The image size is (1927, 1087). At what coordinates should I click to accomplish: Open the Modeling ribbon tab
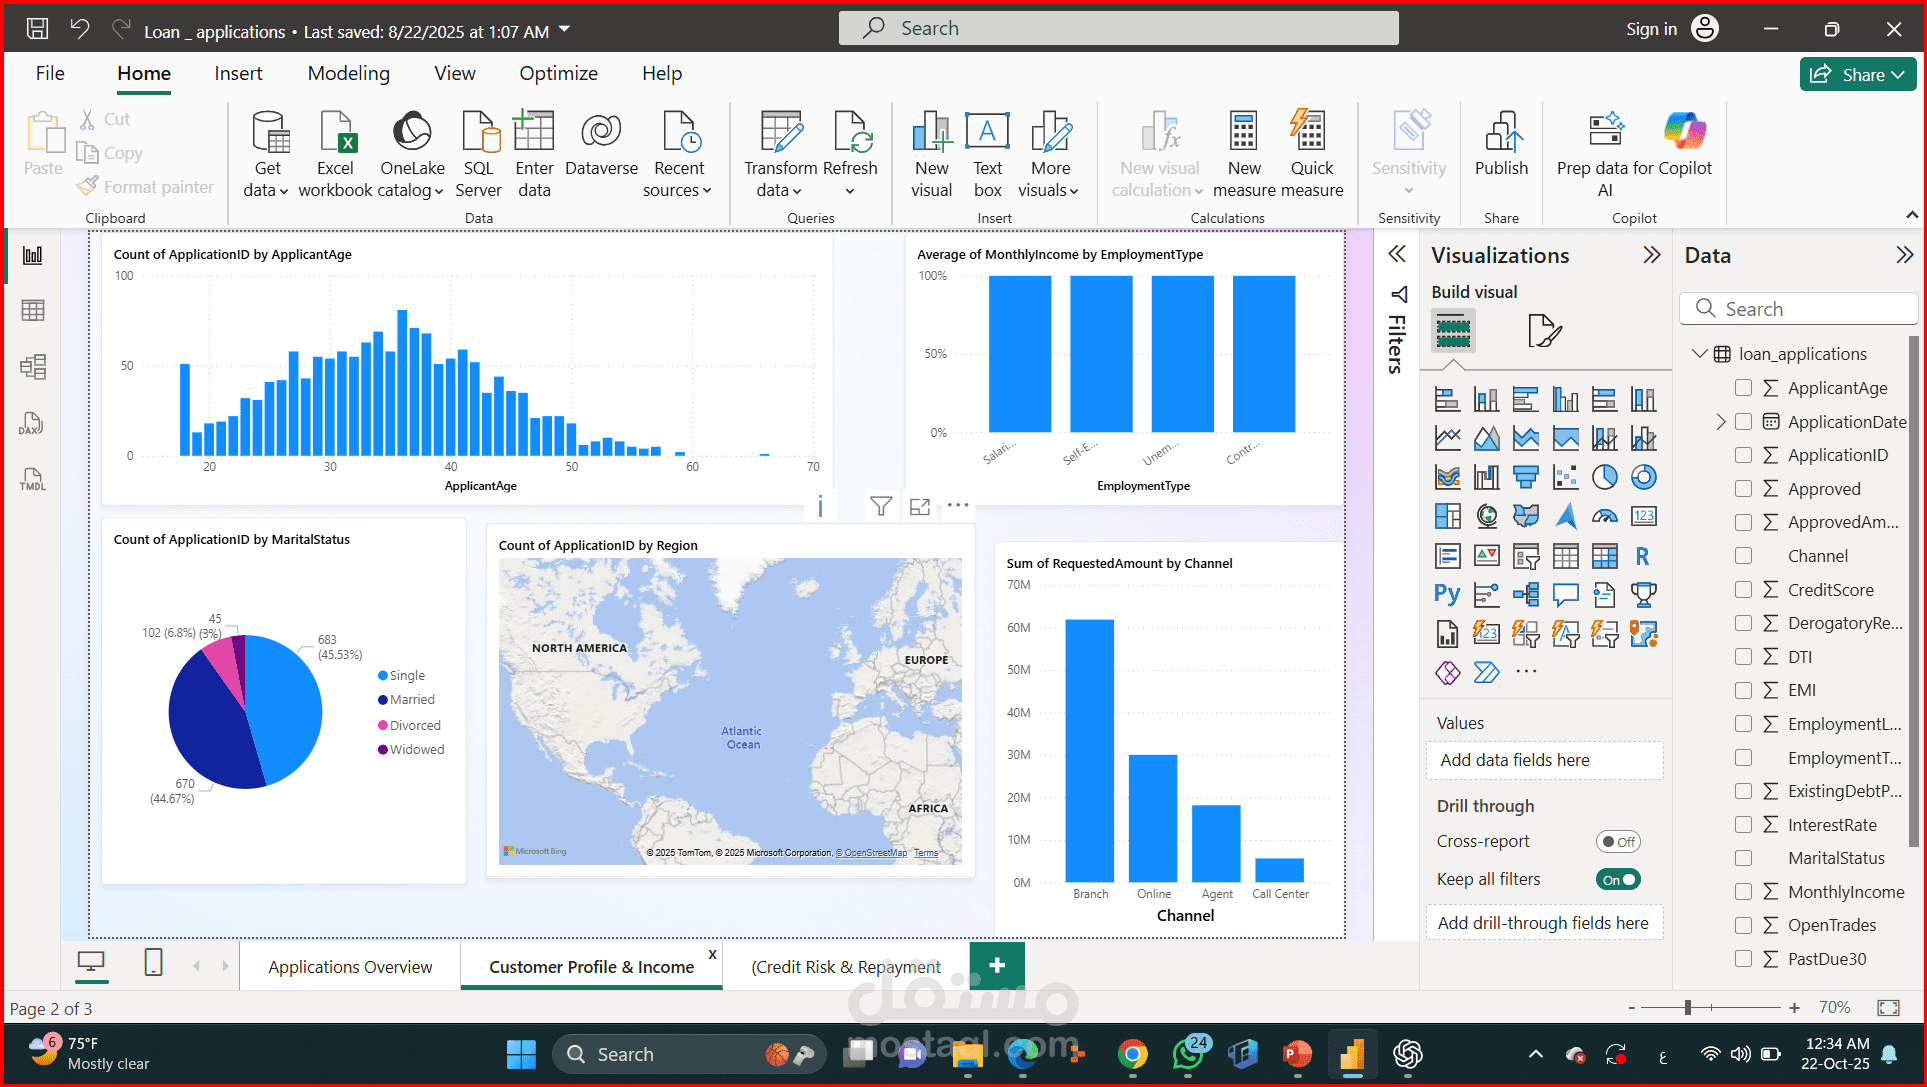(x=348, y=74)
